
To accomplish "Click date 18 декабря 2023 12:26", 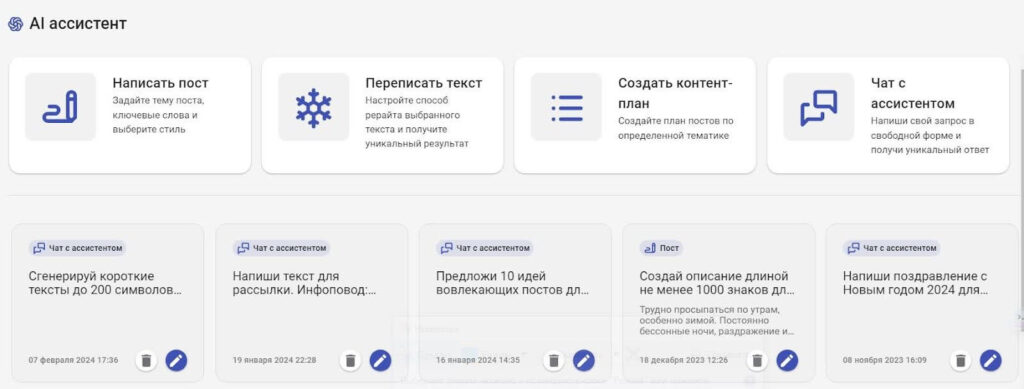I will tap(684, 360).
